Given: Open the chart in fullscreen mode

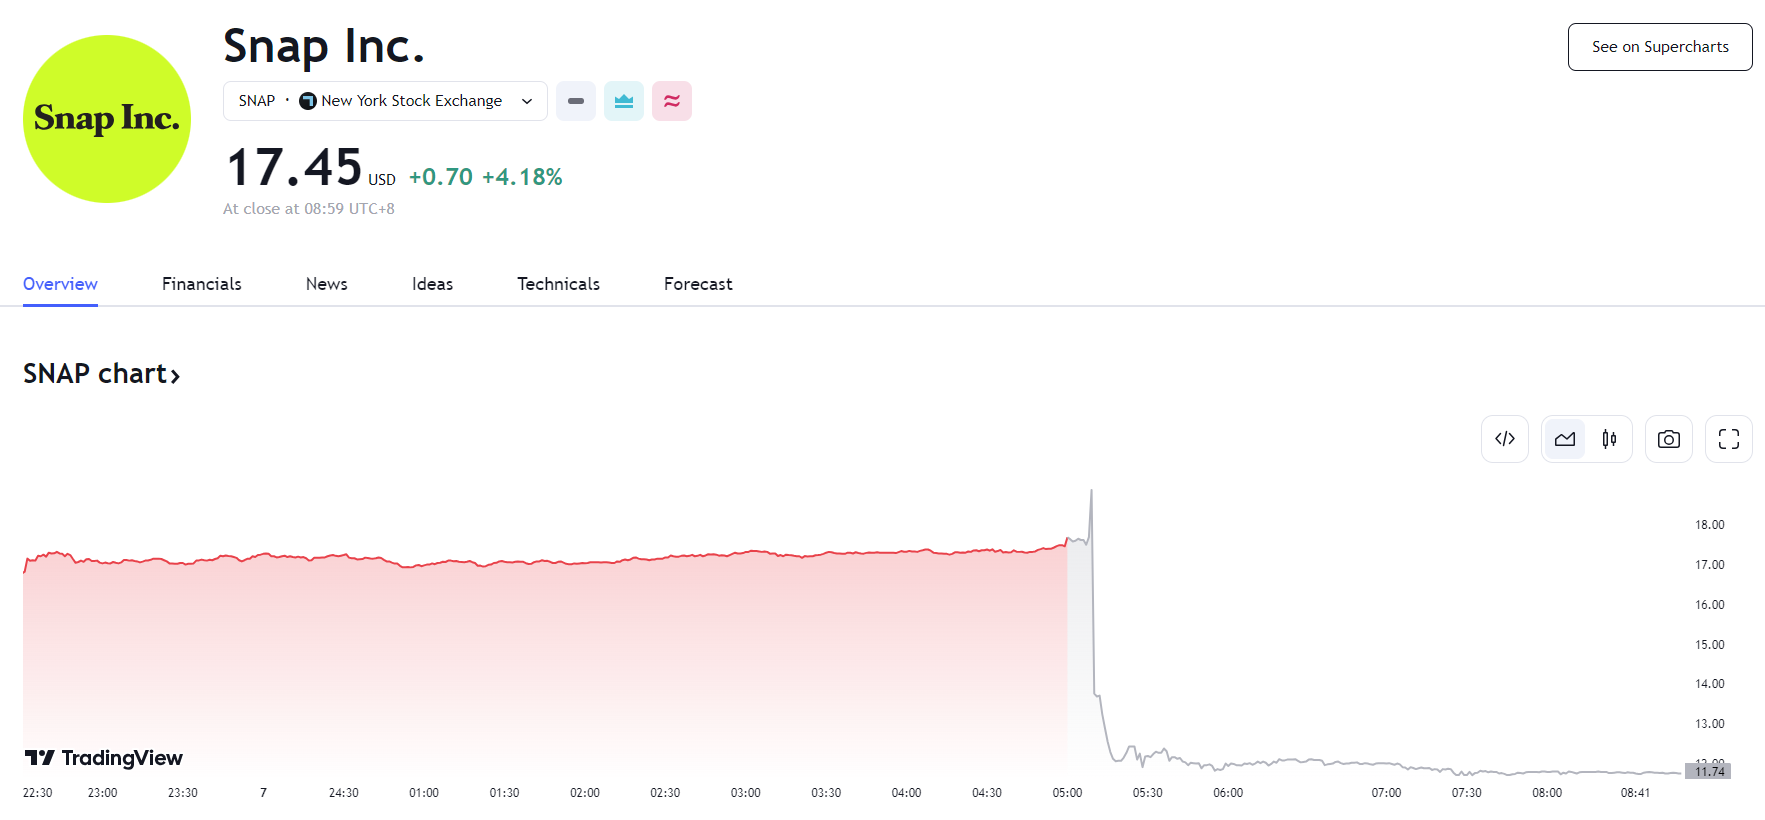Looking at the screenshot, I should point(1728,439).
